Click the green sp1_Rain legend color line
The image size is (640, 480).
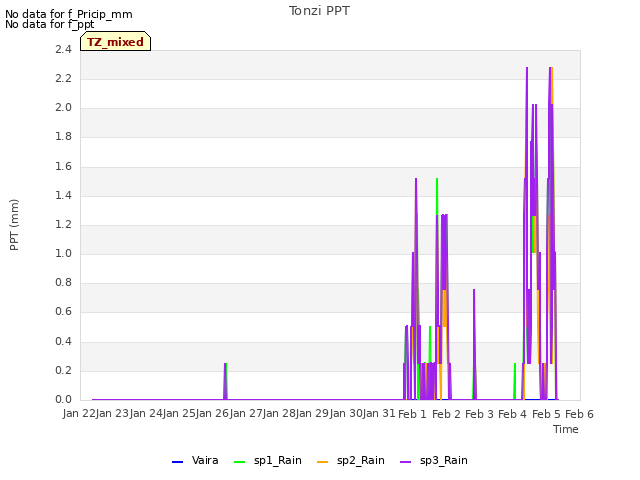240,462
